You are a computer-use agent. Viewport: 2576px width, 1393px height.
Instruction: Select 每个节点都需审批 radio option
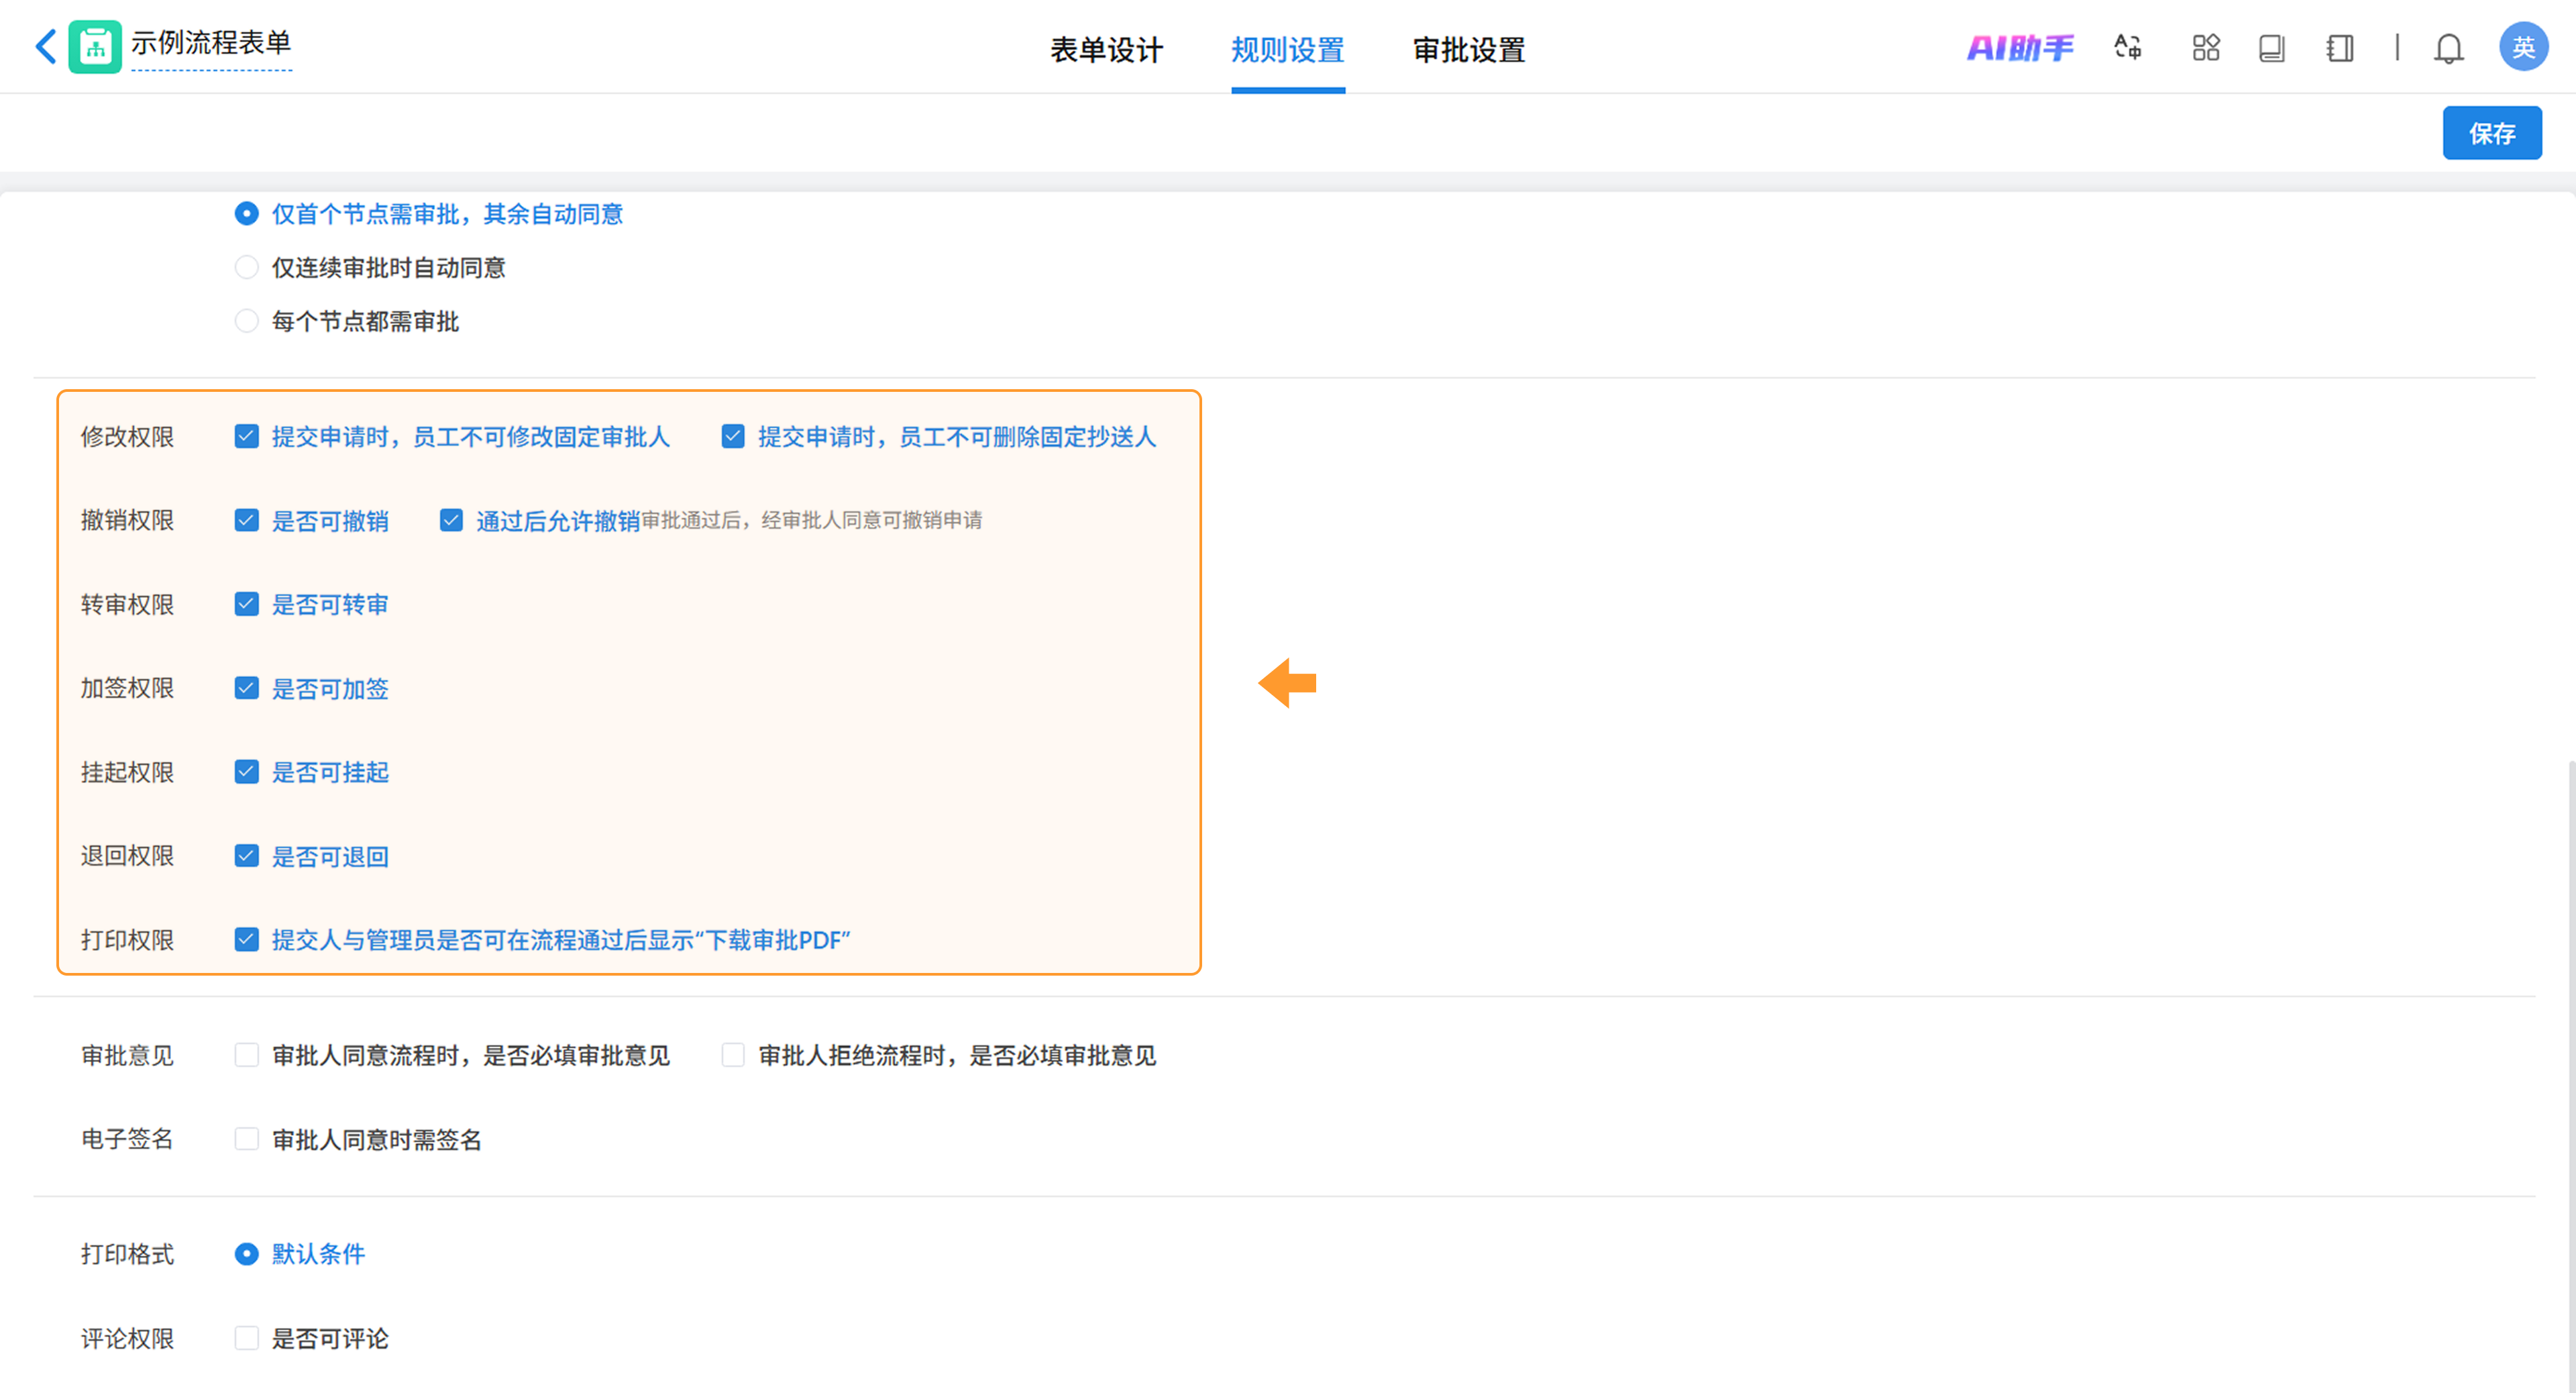pyautogui.click(x=246, y=321)
